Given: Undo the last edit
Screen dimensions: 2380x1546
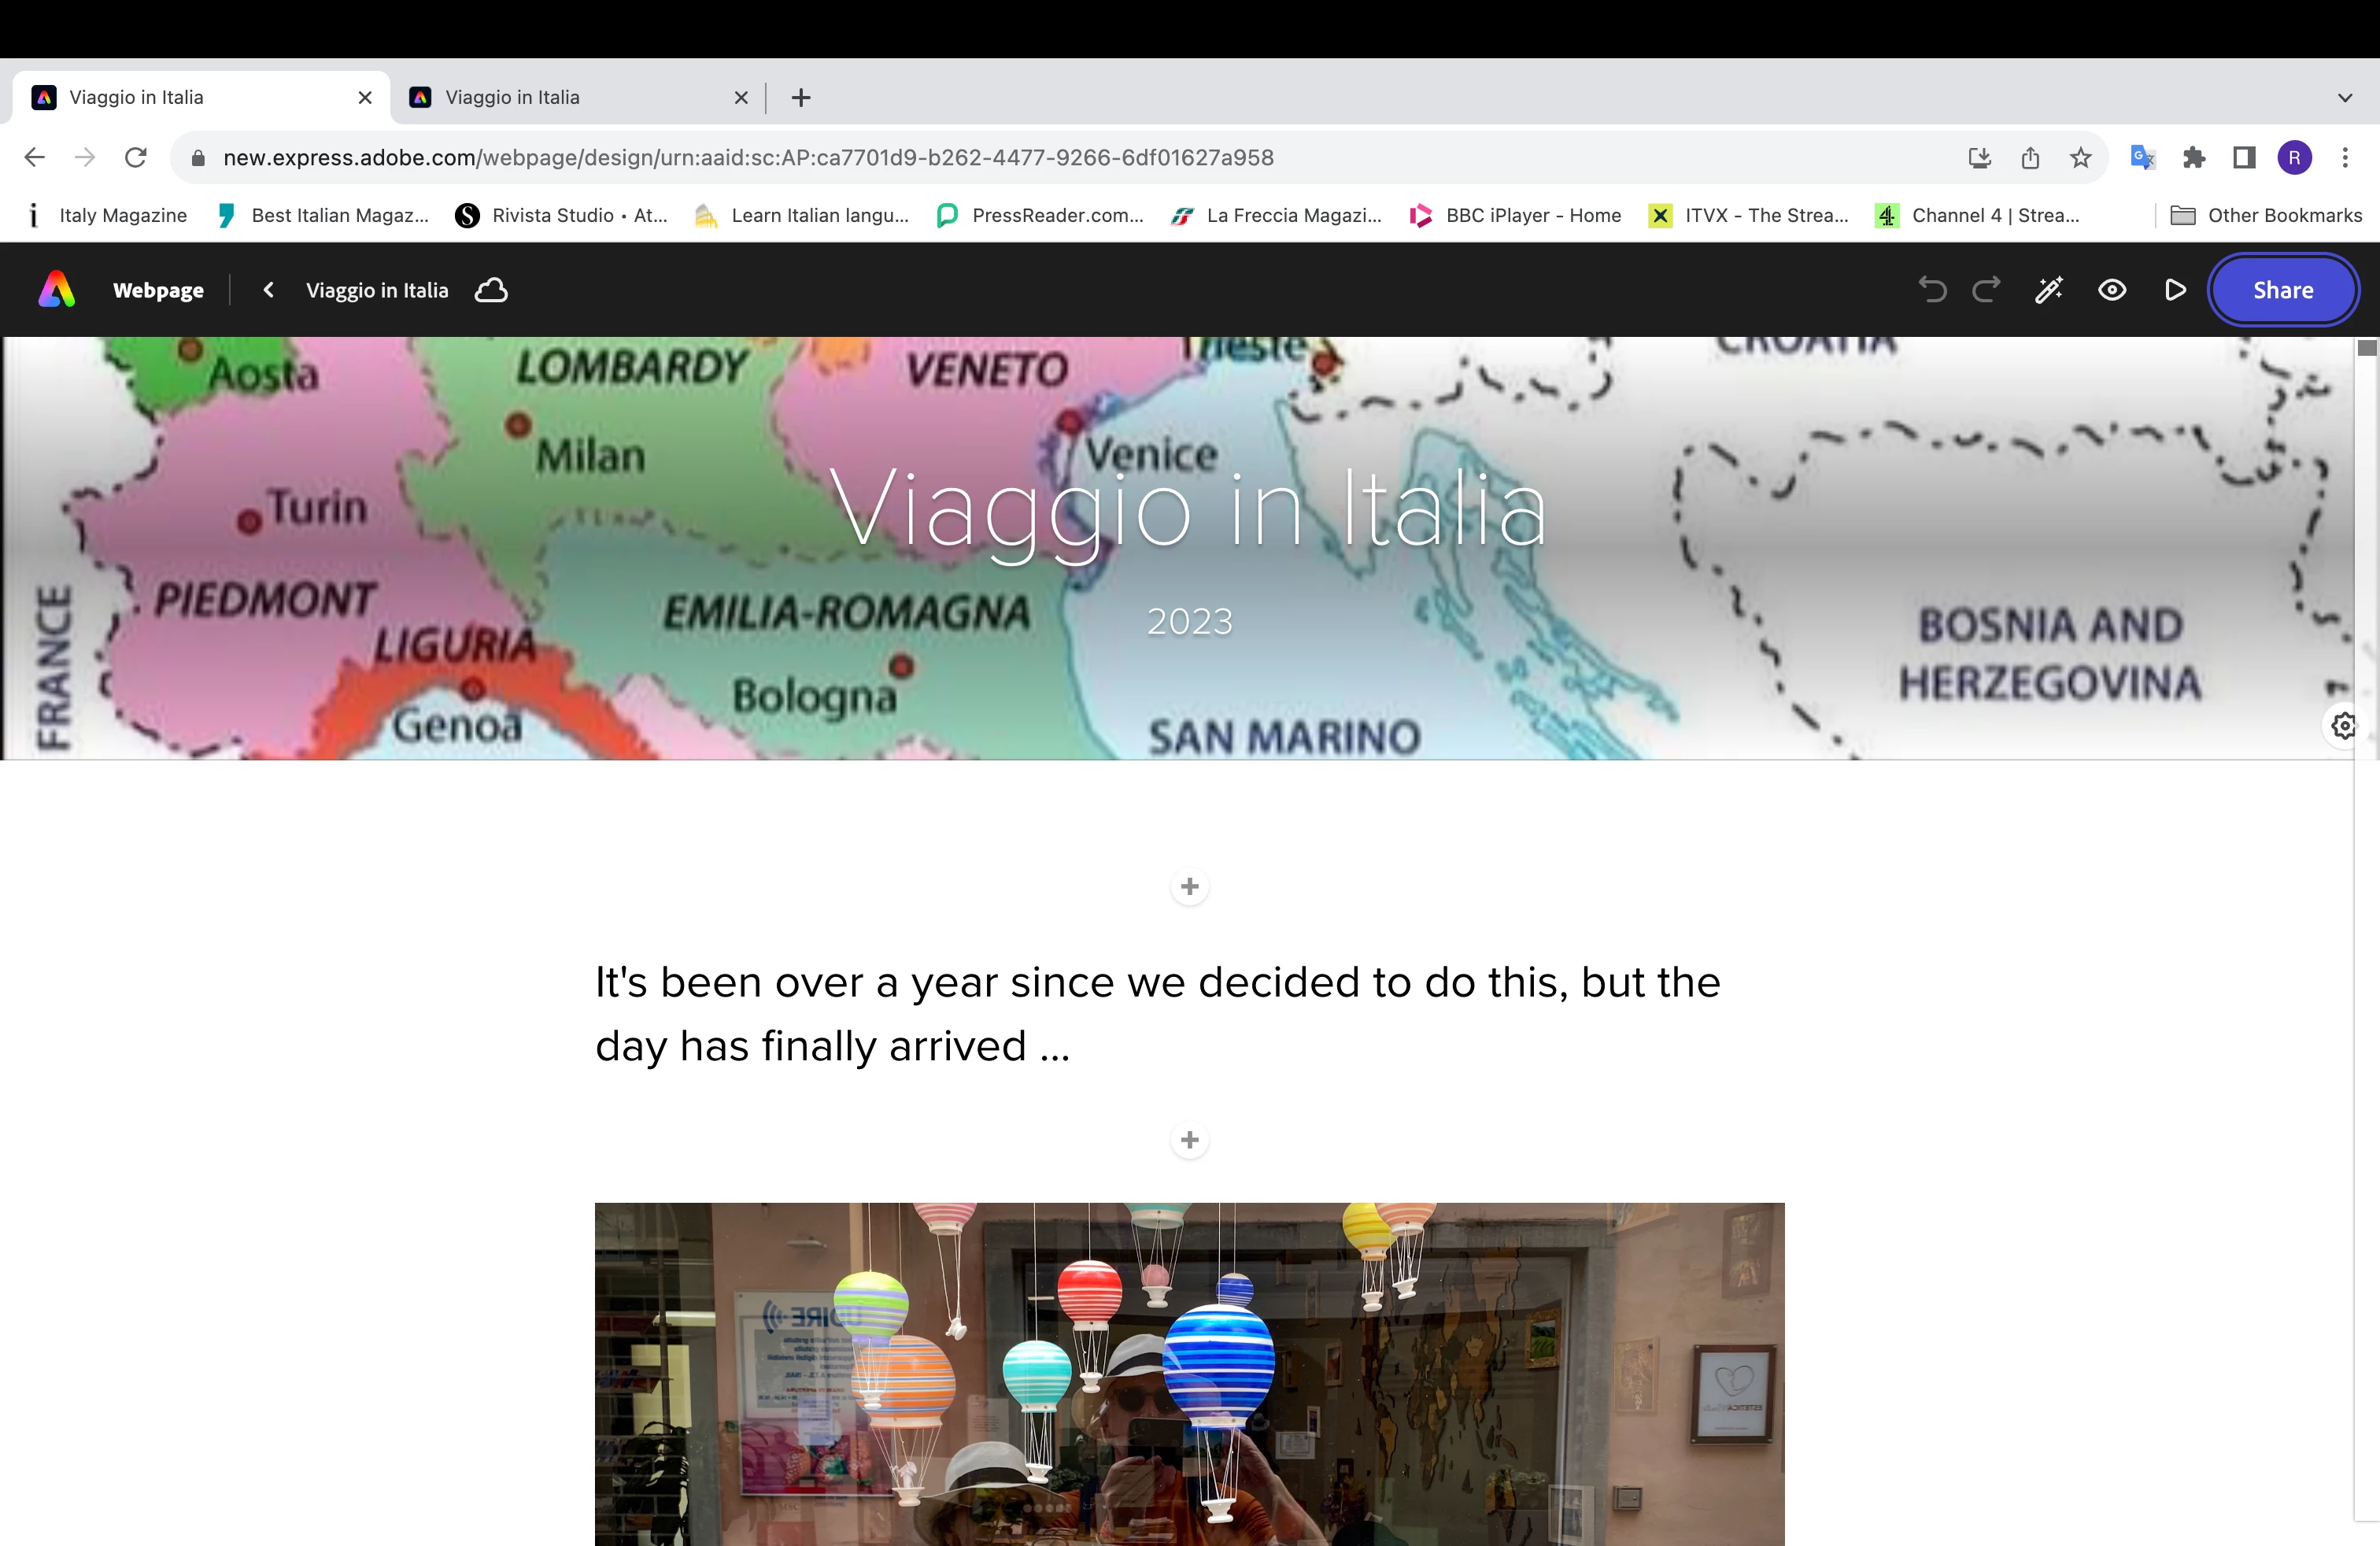Looking at the screenshot, I should (1932, 290).
